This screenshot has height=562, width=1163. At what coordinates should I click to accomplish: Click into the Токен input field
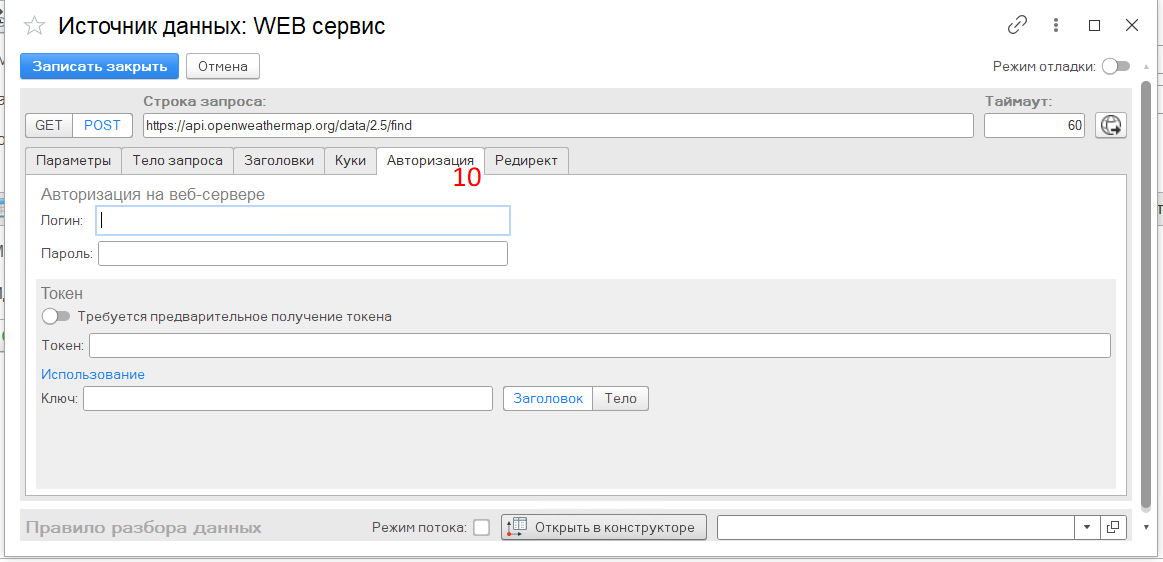pos(599,346)
